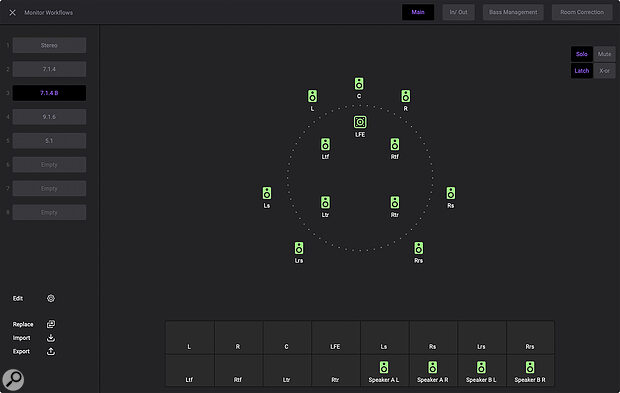Enable Solo mode
Viewport: 620px width, 393px height.
pyautogui.click(x=582, y=54)
